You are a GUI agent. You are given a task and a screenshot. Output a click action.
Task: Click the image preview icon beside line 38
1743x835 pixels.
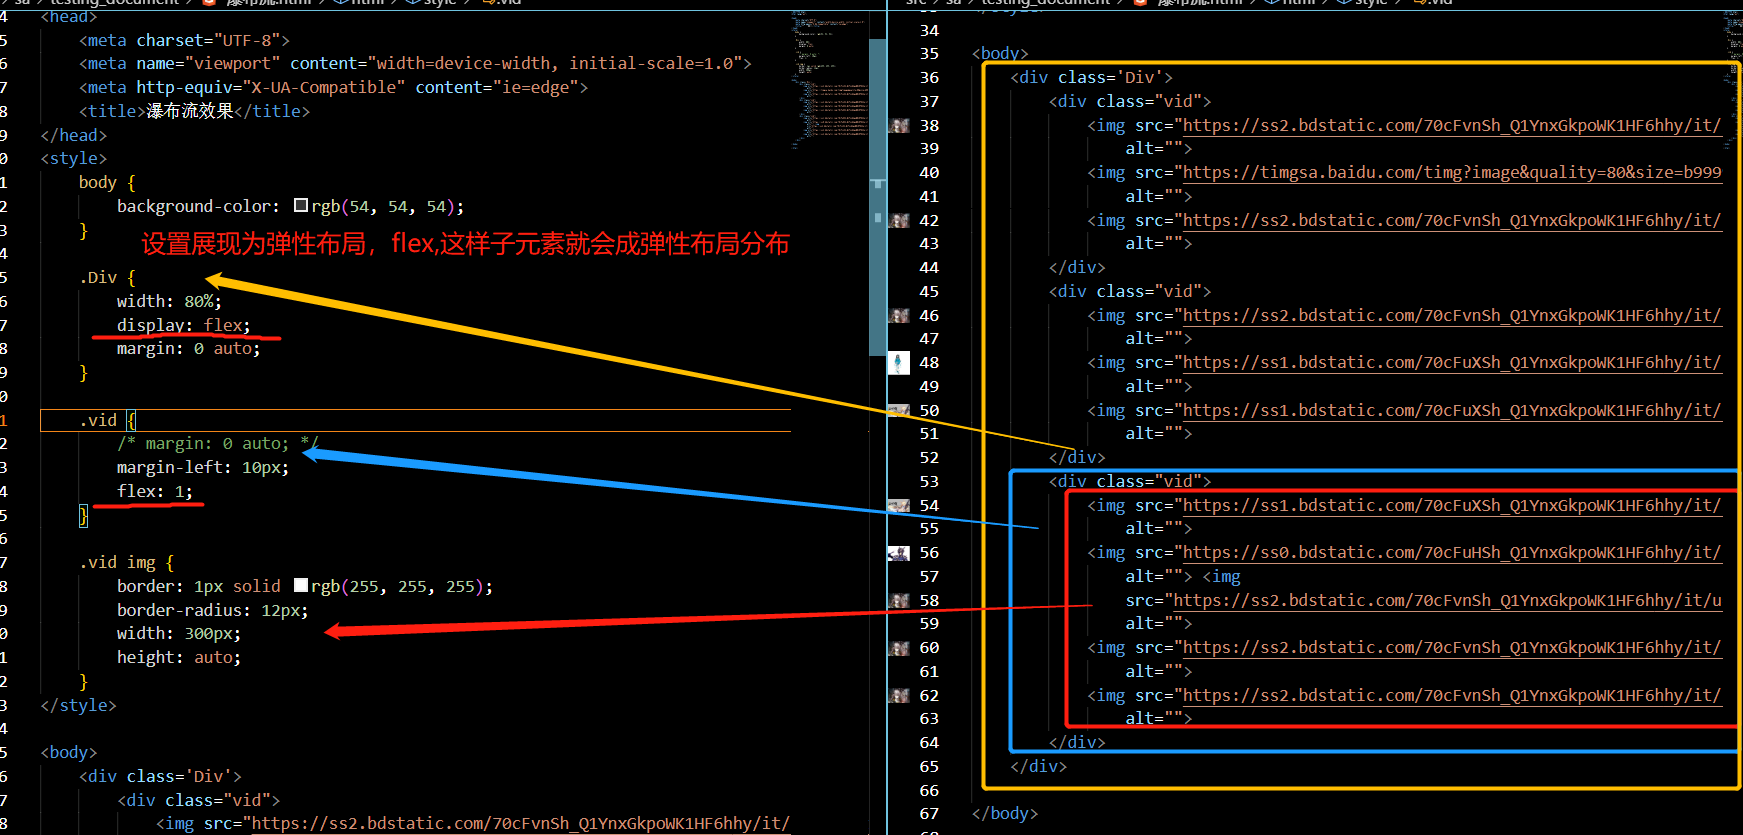point(899,126)
